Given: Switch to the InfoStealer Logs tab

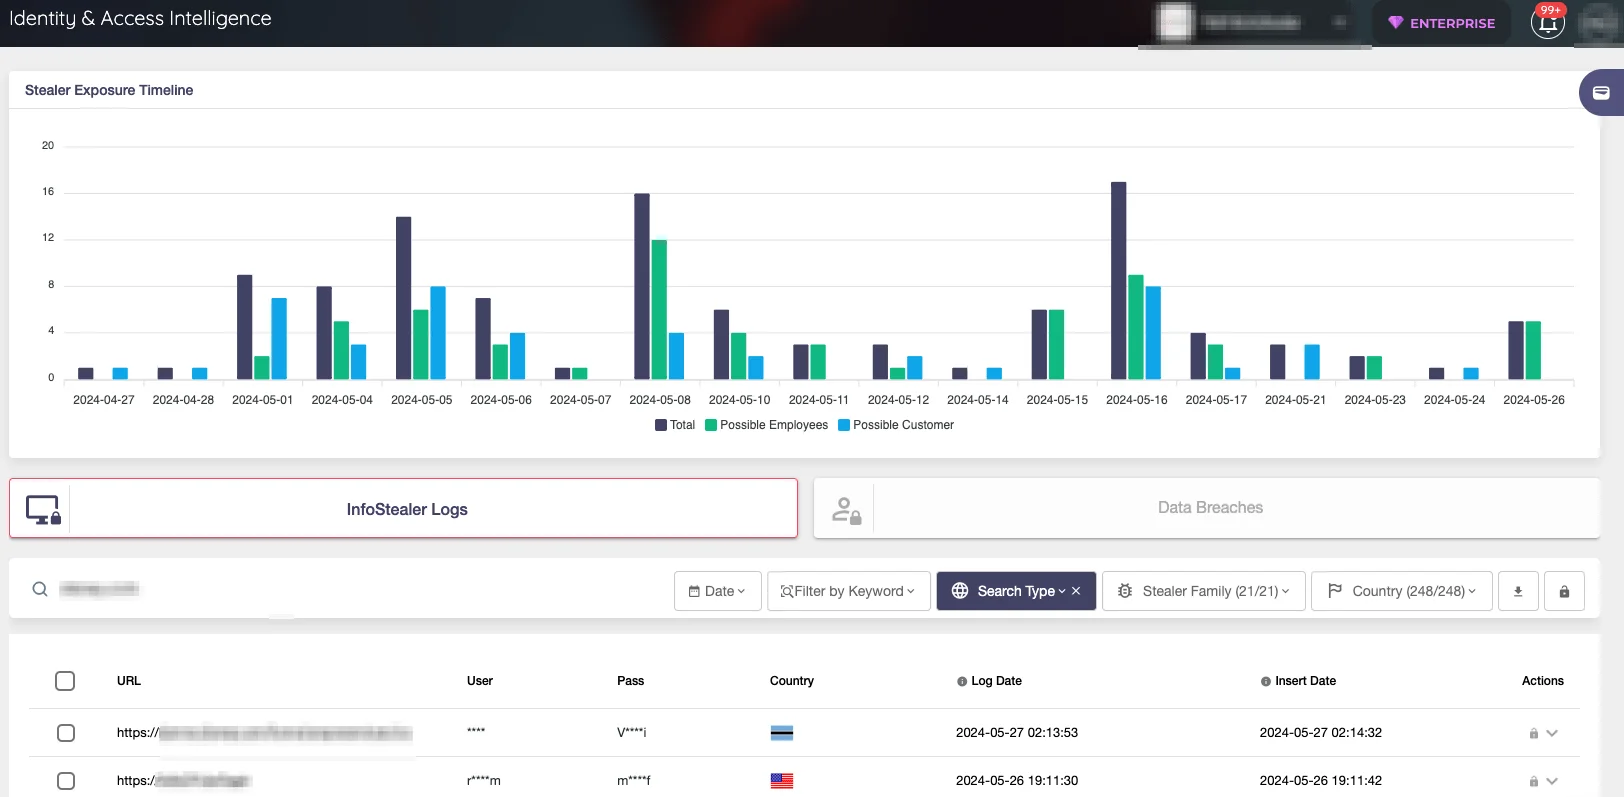Looking at the screenshot, I should coord(404,508).
